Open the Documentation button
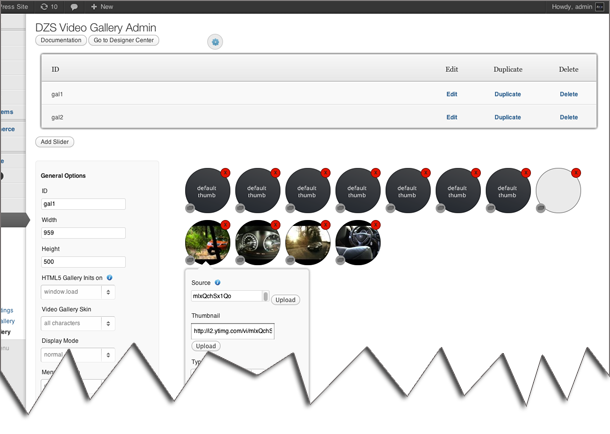The image size is (610, 434). tap(61, 40)
